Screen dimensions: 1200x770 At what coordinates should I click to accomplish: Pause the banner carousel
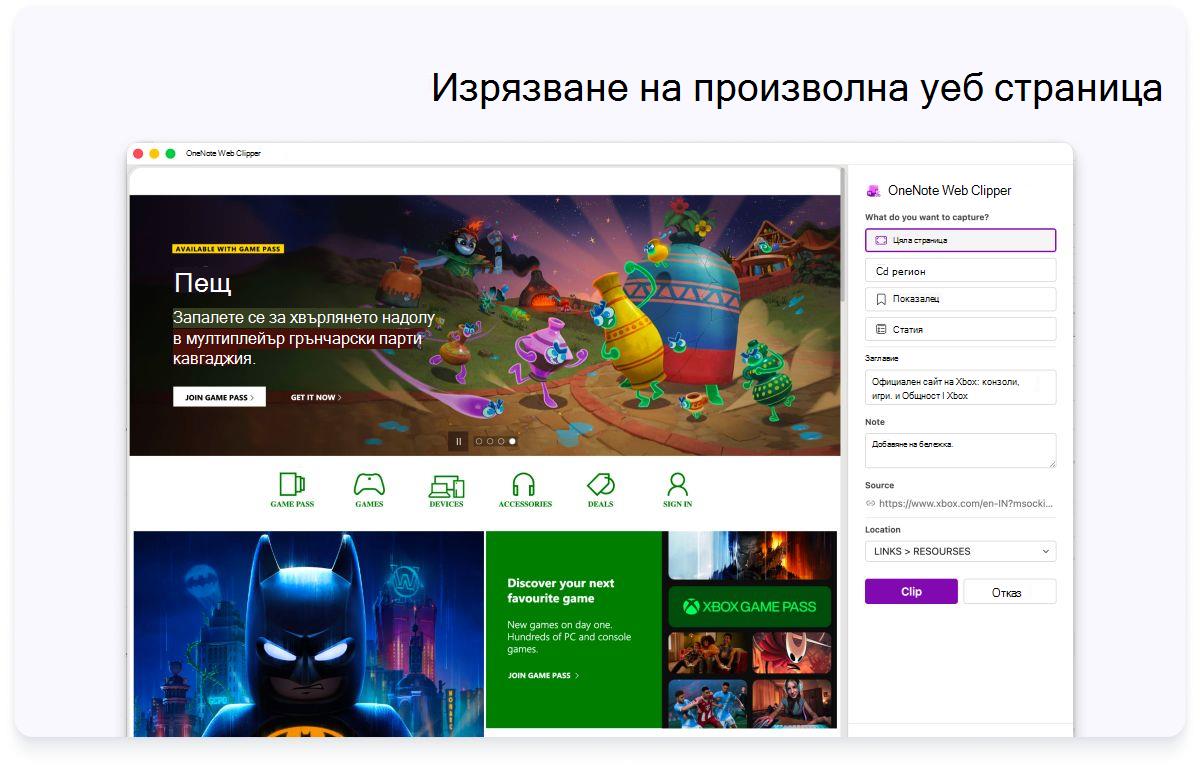(x=458, y=441)
